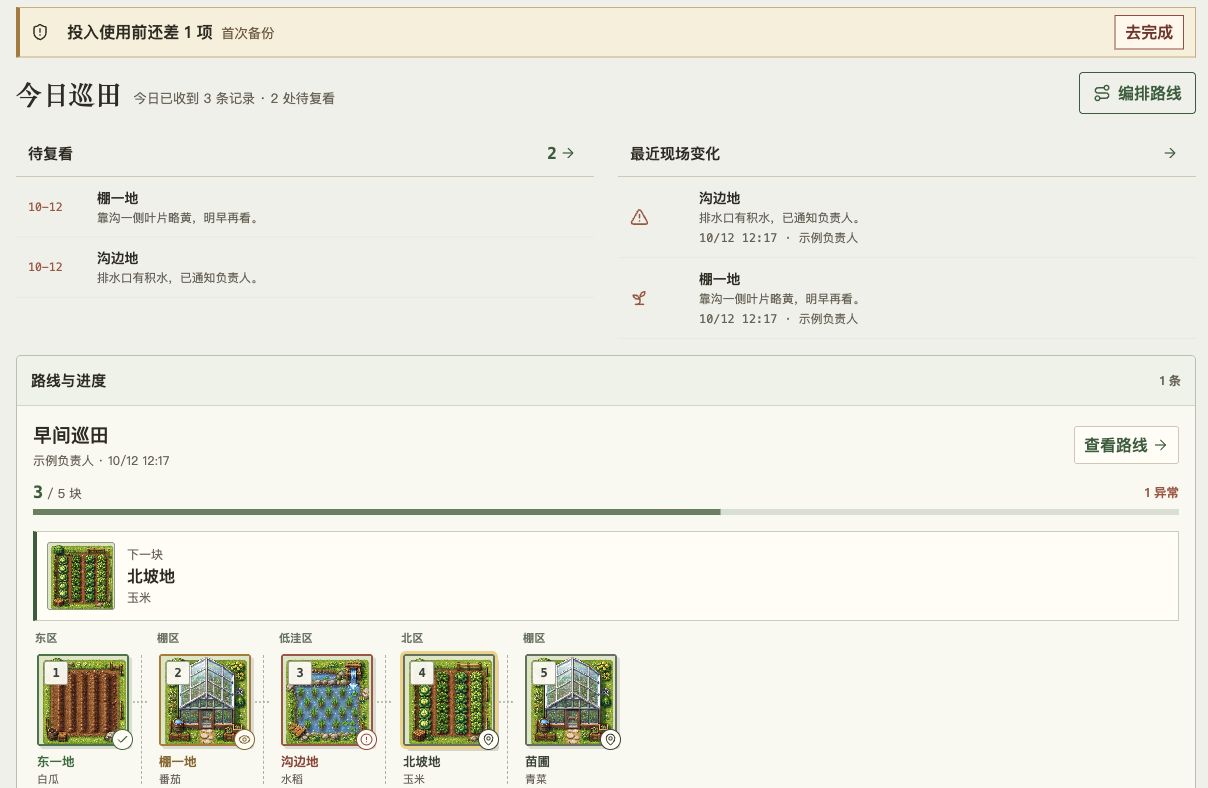Click the 早间巡田 progress bar
This screenshot has height=788, width=1208.
[x=606, y=512]
